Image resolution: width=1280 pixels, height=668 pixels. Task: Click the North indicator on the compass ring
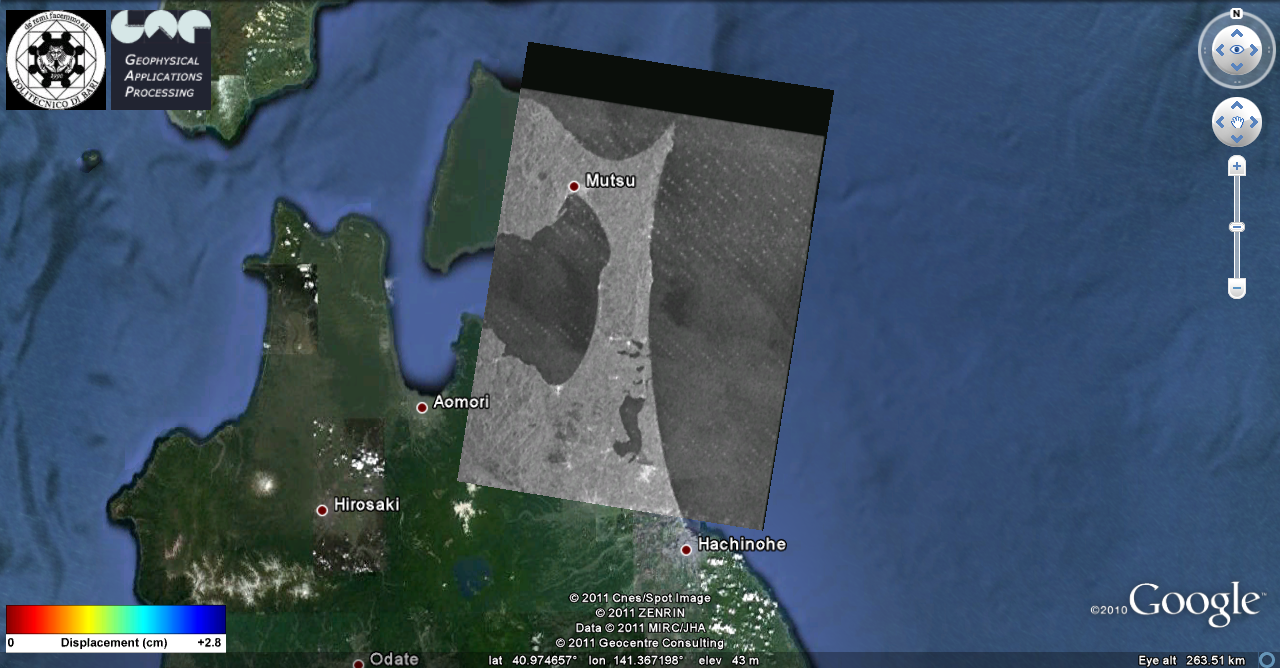click(1237, 14)
